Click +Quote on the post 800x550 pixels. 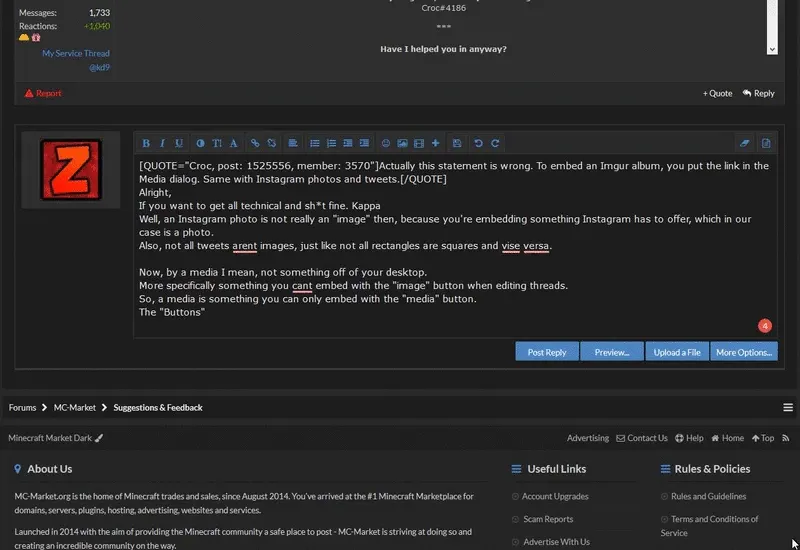[x=717, y=93]
